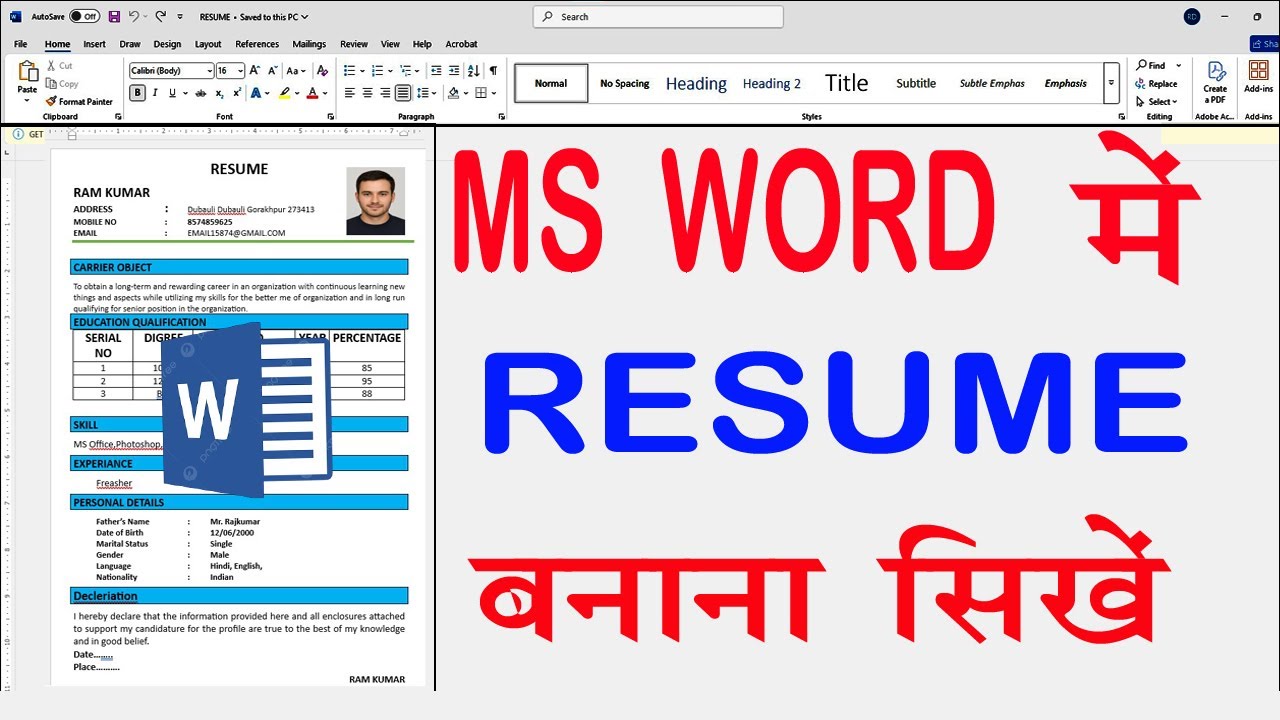Viewport: 1280px width, 720px height.
Task: Open the Borders dropdown arrow
Action: click(x=494, y=93)
